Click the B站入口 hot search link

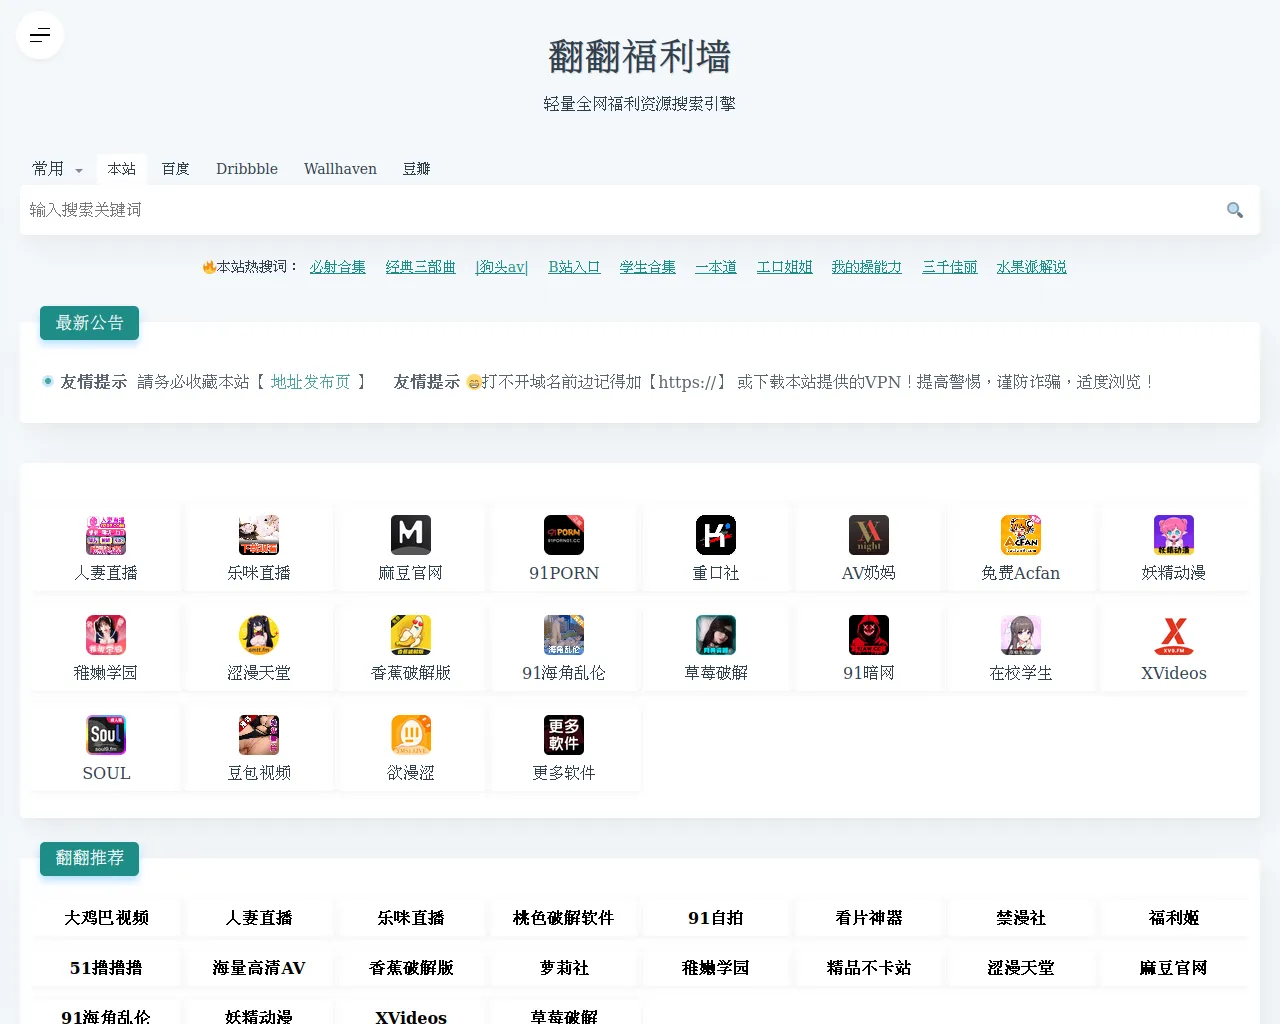pyautogui.click(x=574, y=267)
